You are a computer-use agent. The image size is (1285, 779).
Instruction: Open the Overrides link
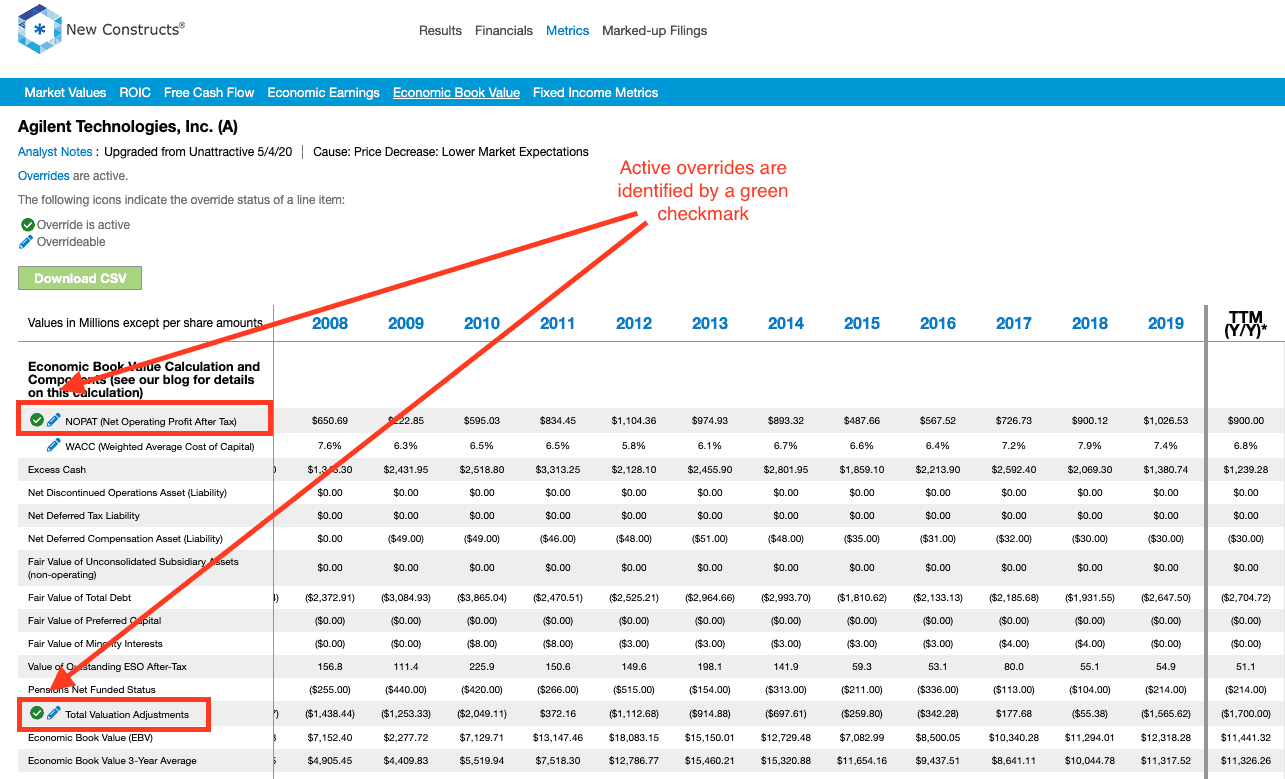(44, 176)
